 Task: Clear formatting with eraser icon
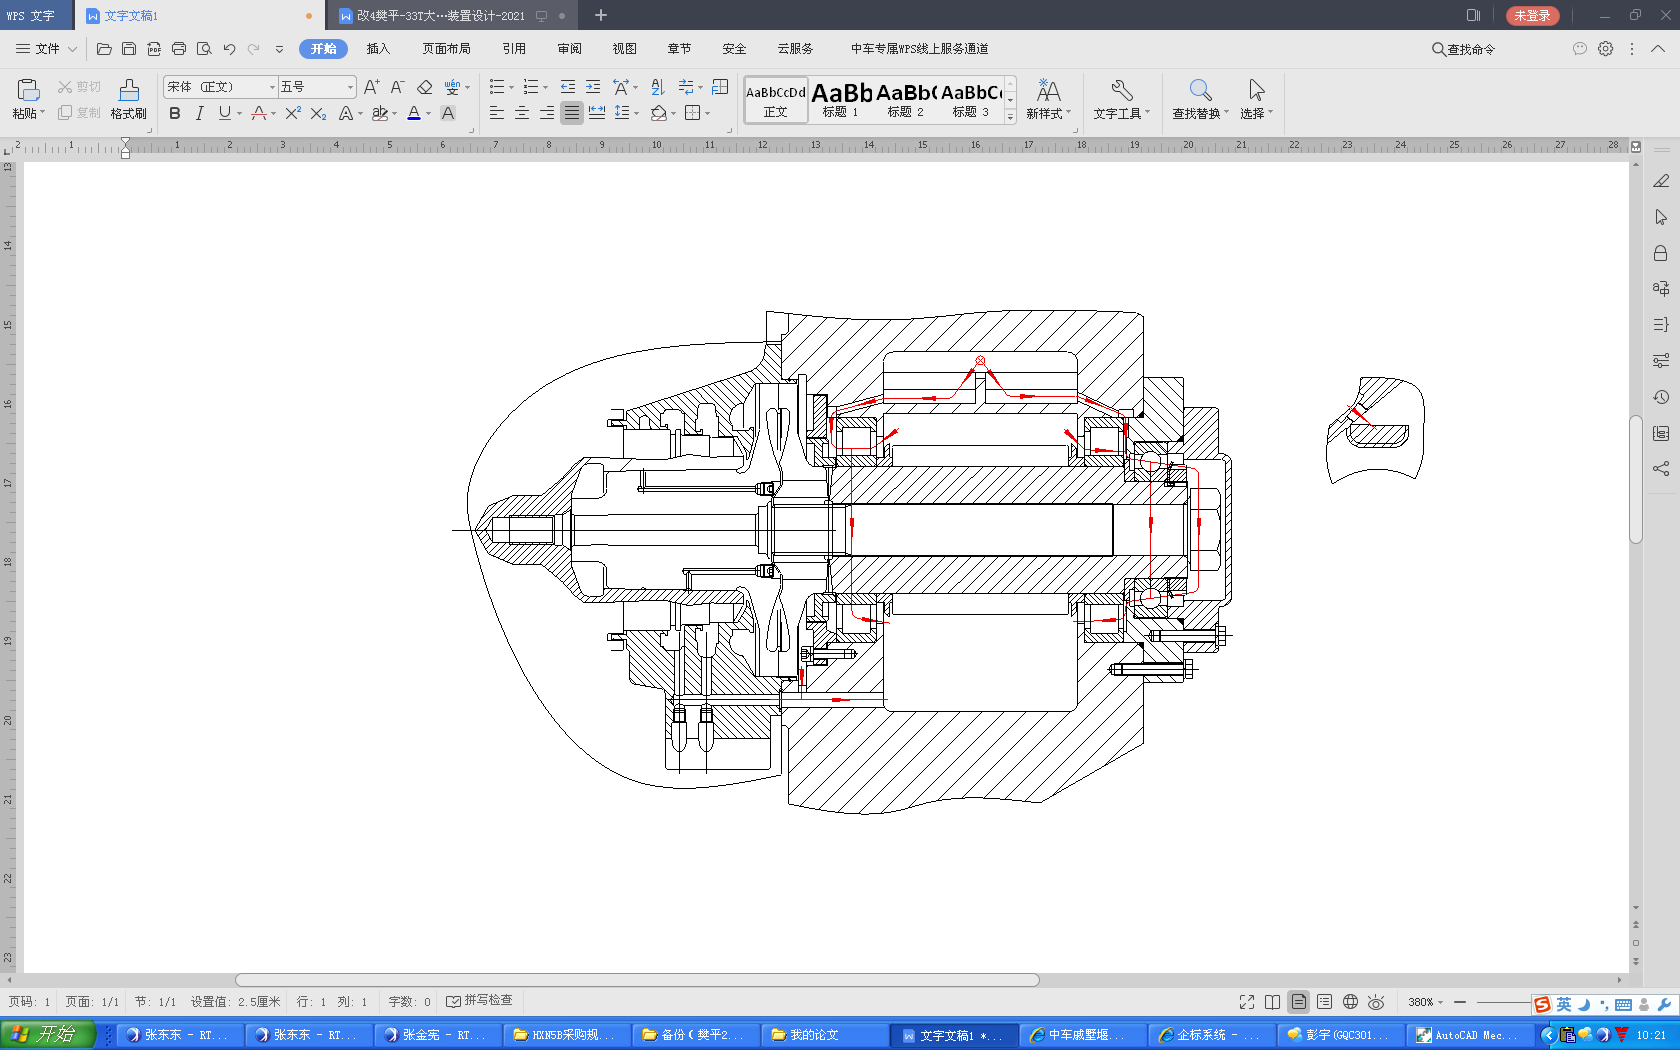tap(425, 87)
